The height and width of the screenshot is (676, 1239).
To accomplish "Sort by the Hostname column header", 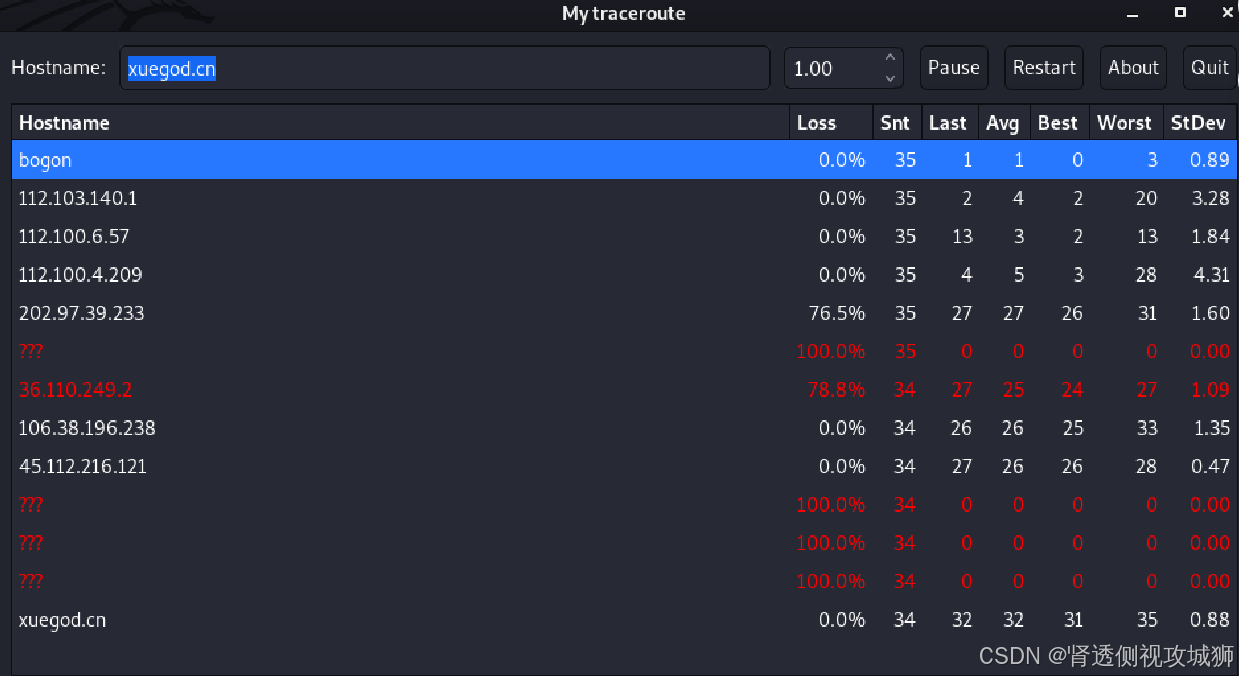I will point(400,123).
